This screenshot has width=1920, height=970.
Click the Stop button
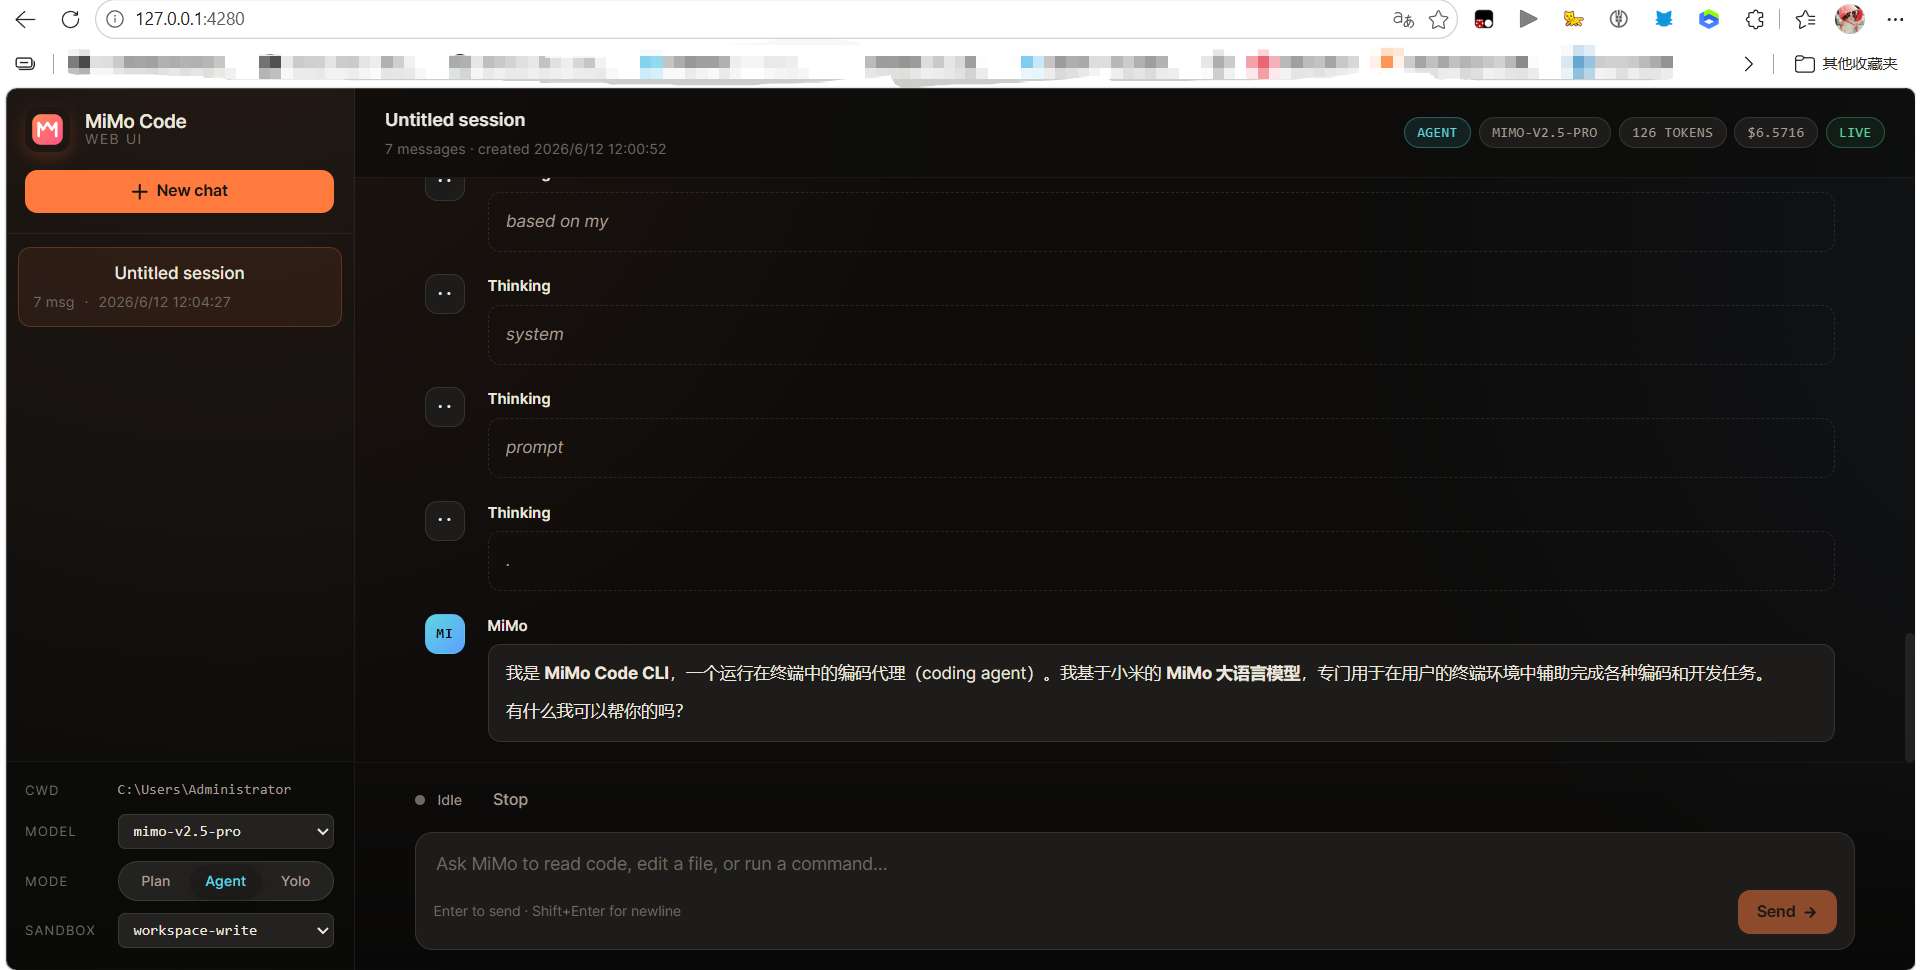click(510, 799)
